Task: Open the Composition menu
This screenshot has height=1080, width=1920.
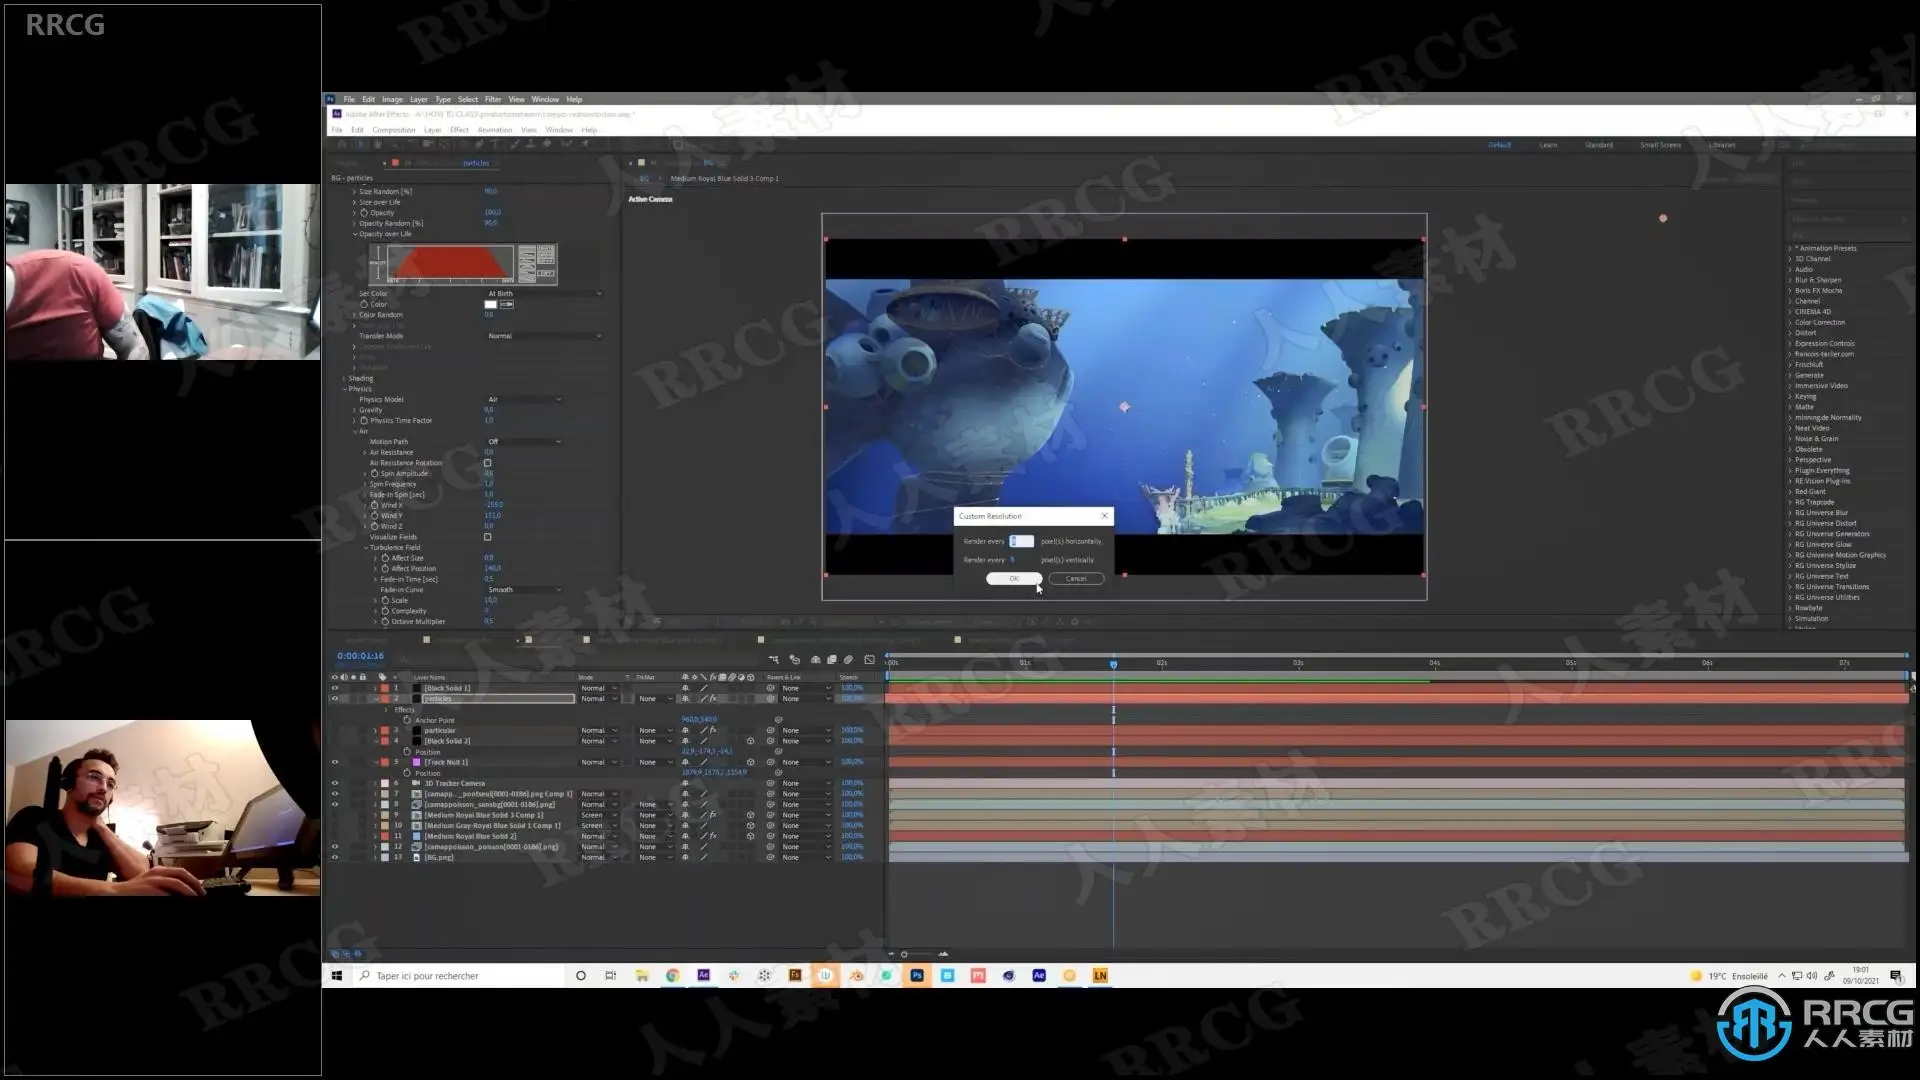Action: (393, 130)
